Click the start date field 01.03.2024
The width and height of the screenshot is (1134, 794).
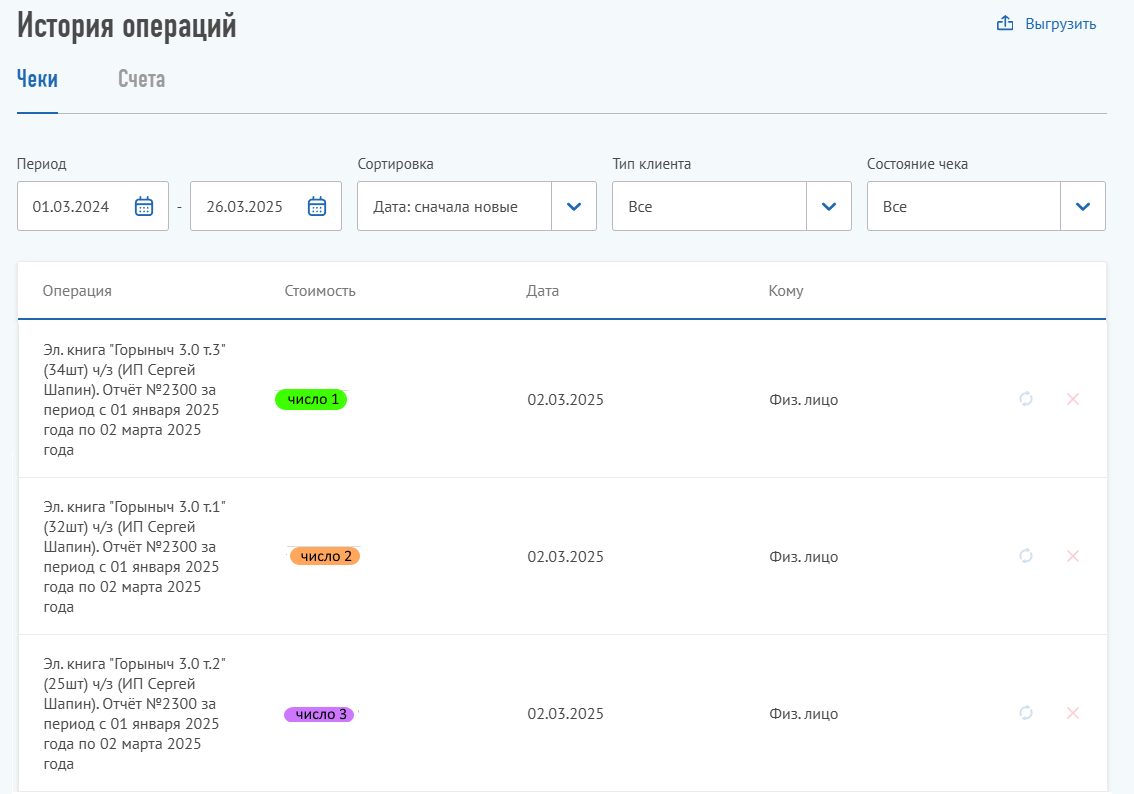(71, 207)
